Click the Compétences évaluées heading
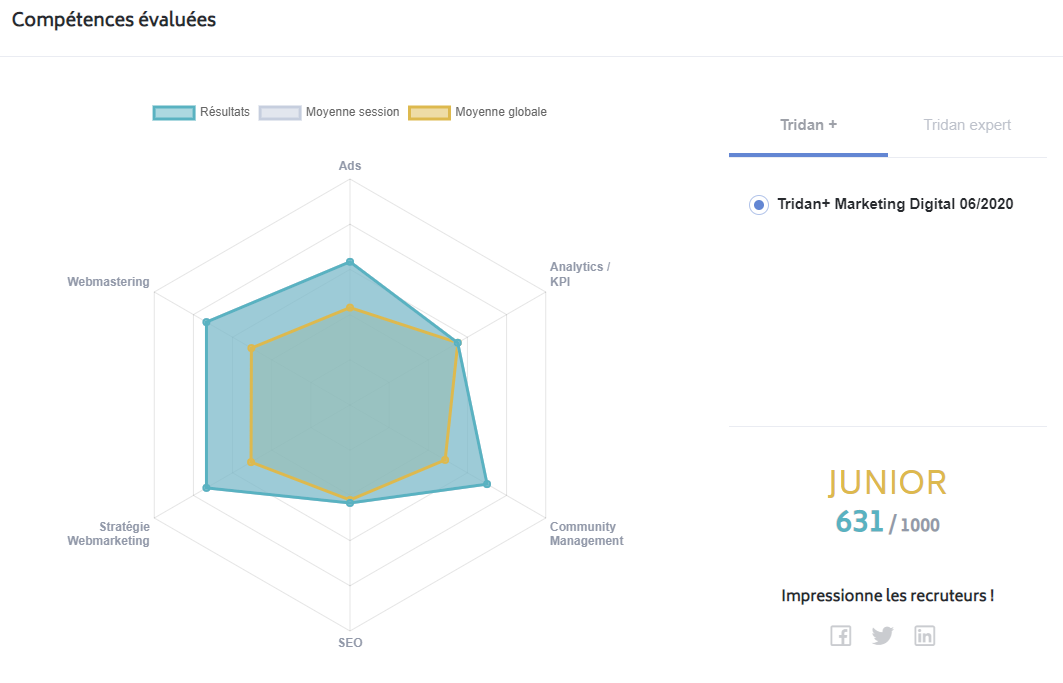 [114, 20]
